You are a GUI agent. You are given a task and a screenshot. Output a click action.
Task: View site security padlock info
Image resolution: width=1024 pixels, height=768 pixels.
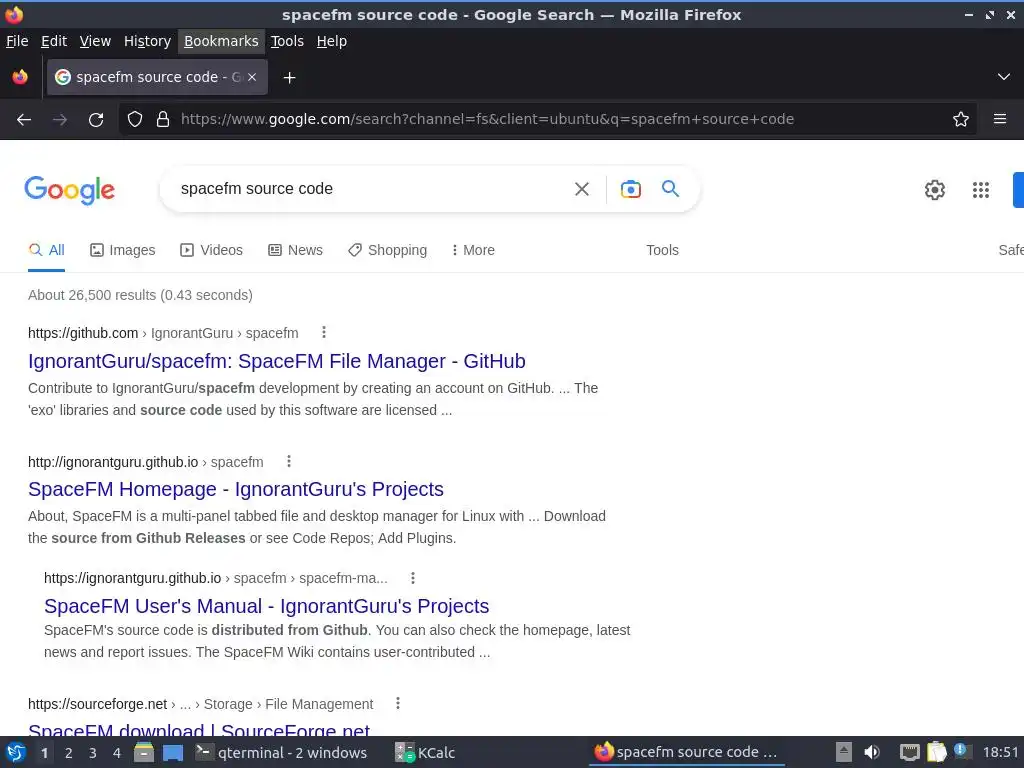tap(163, 119)
